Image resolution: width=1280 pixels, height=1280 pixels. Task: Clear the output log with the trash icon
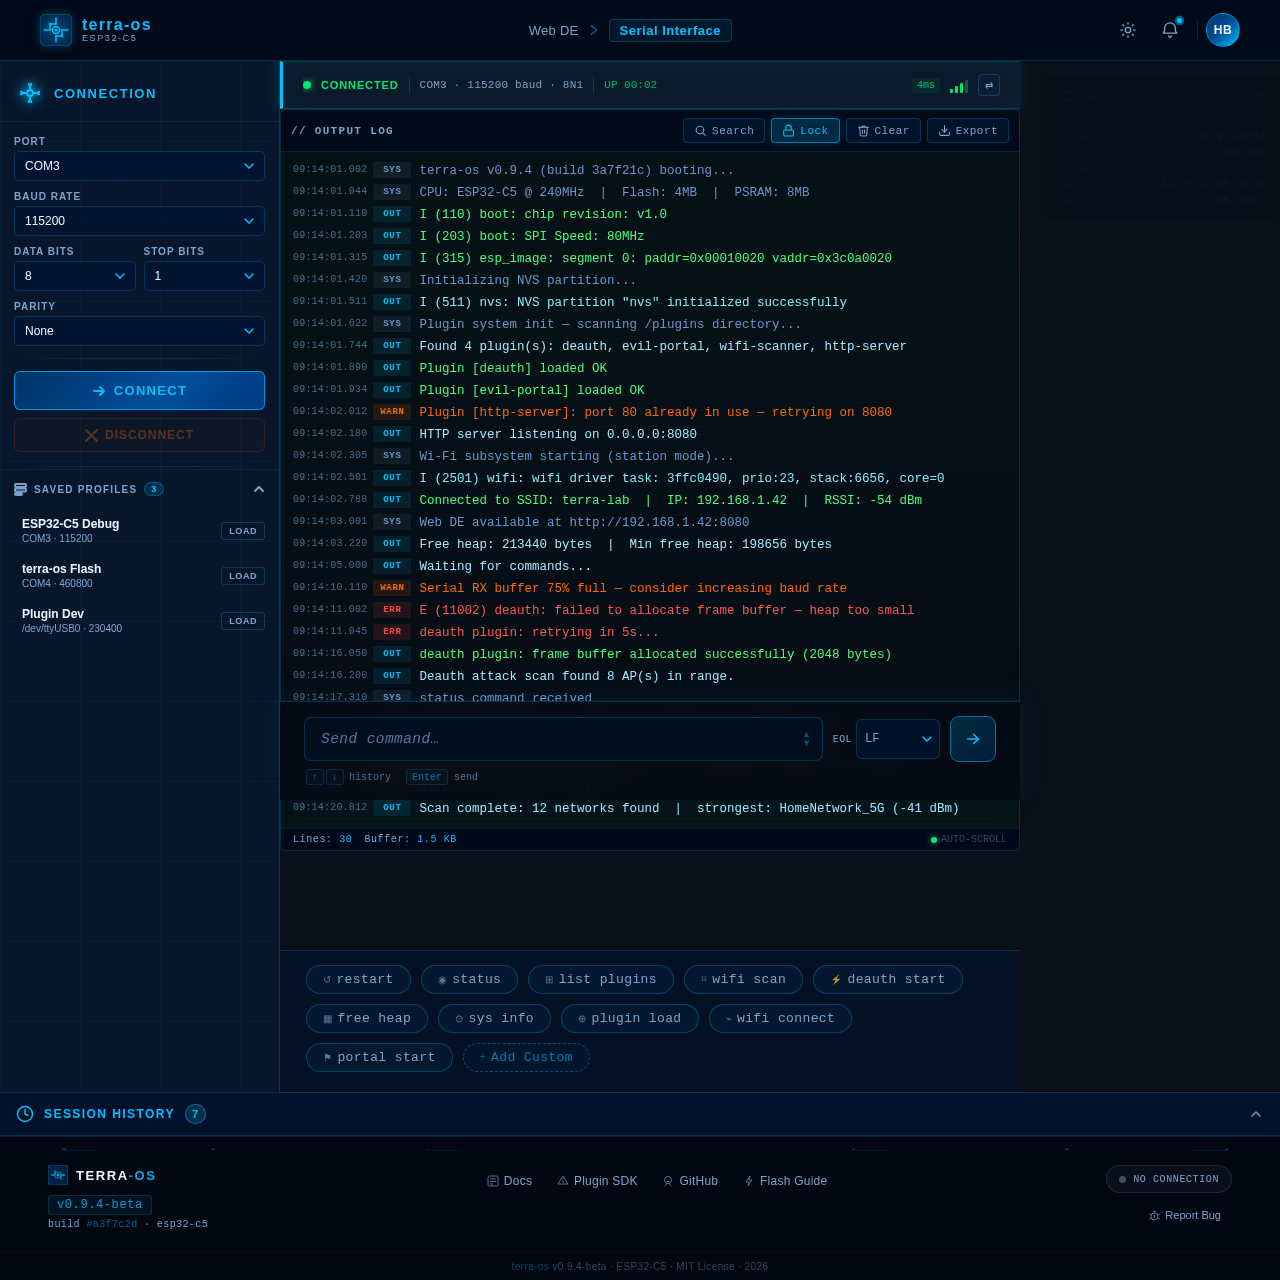(883, 130)
